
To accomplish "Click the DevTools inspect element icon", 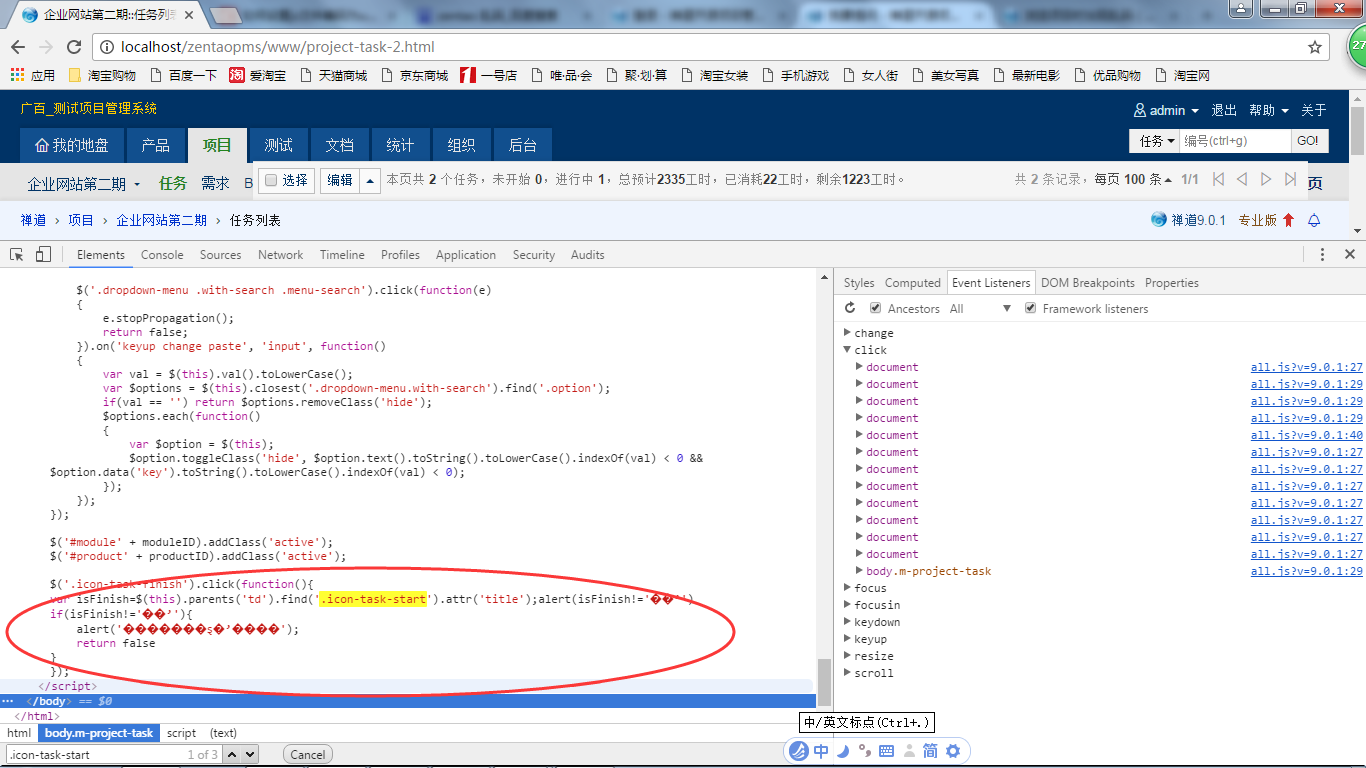I will click(x=17, y=255).
